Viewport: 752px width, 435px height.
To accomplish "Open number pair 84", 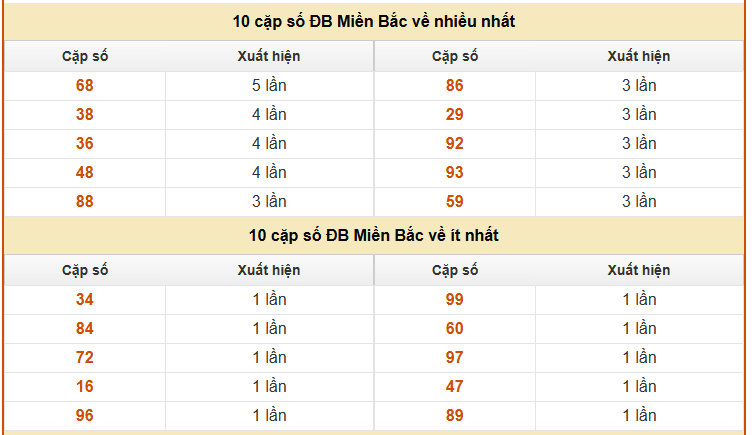I will pos(85,329).
